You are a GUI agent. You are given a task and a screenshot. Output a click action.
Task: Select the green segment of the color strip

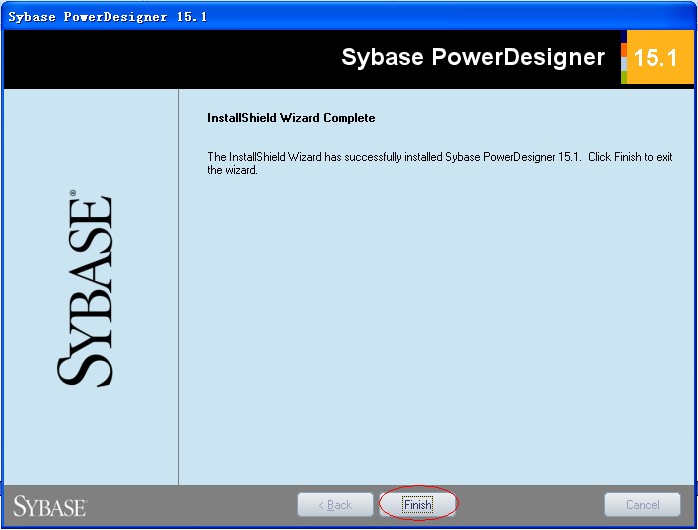tap(623, 77)
